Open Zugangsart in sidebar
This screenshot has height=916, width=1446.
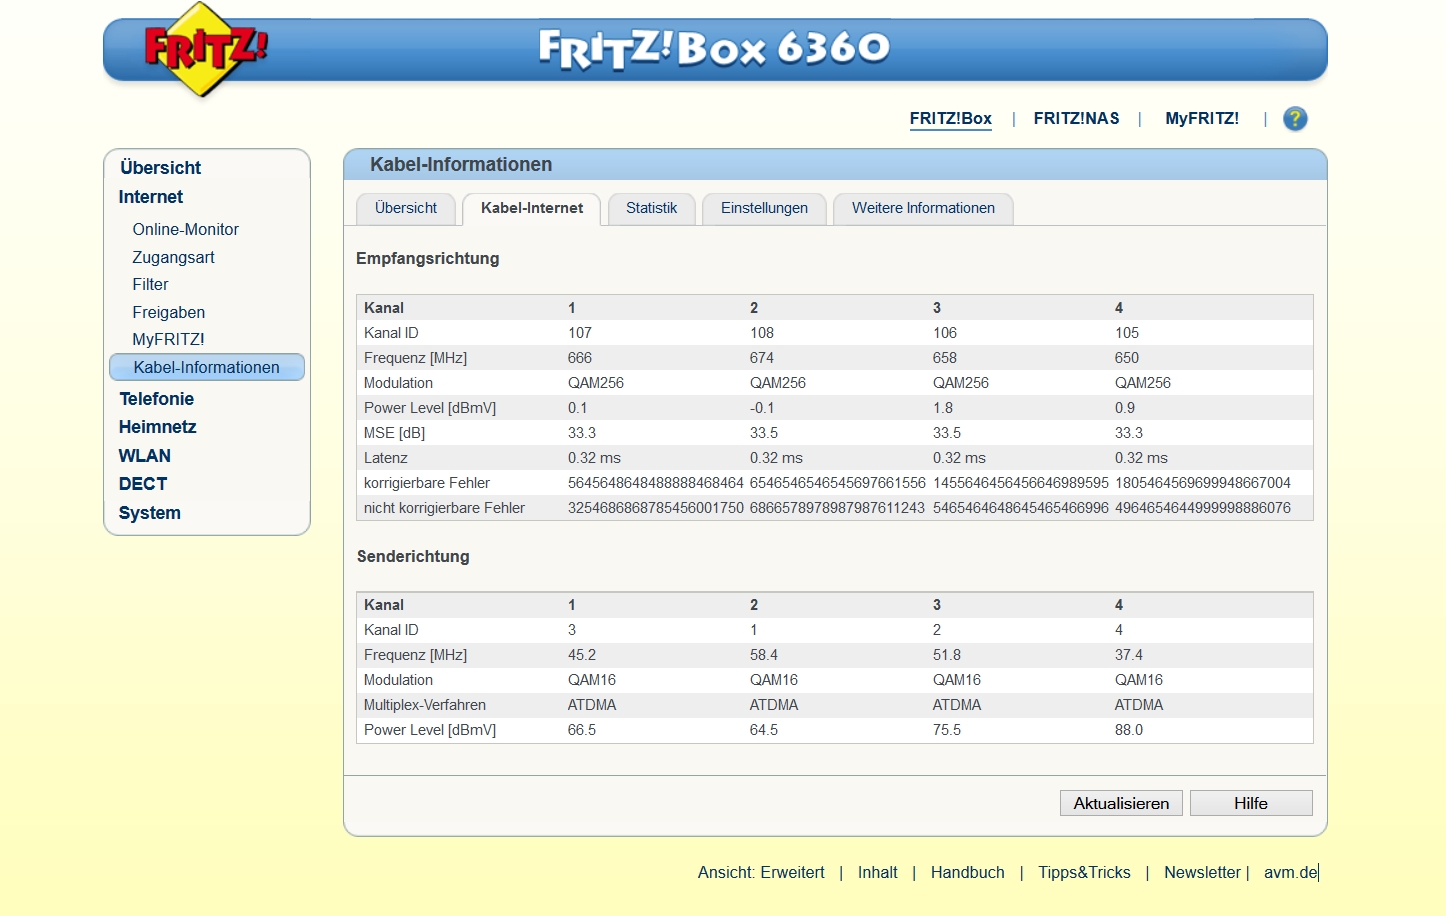(x=173, y=257)
